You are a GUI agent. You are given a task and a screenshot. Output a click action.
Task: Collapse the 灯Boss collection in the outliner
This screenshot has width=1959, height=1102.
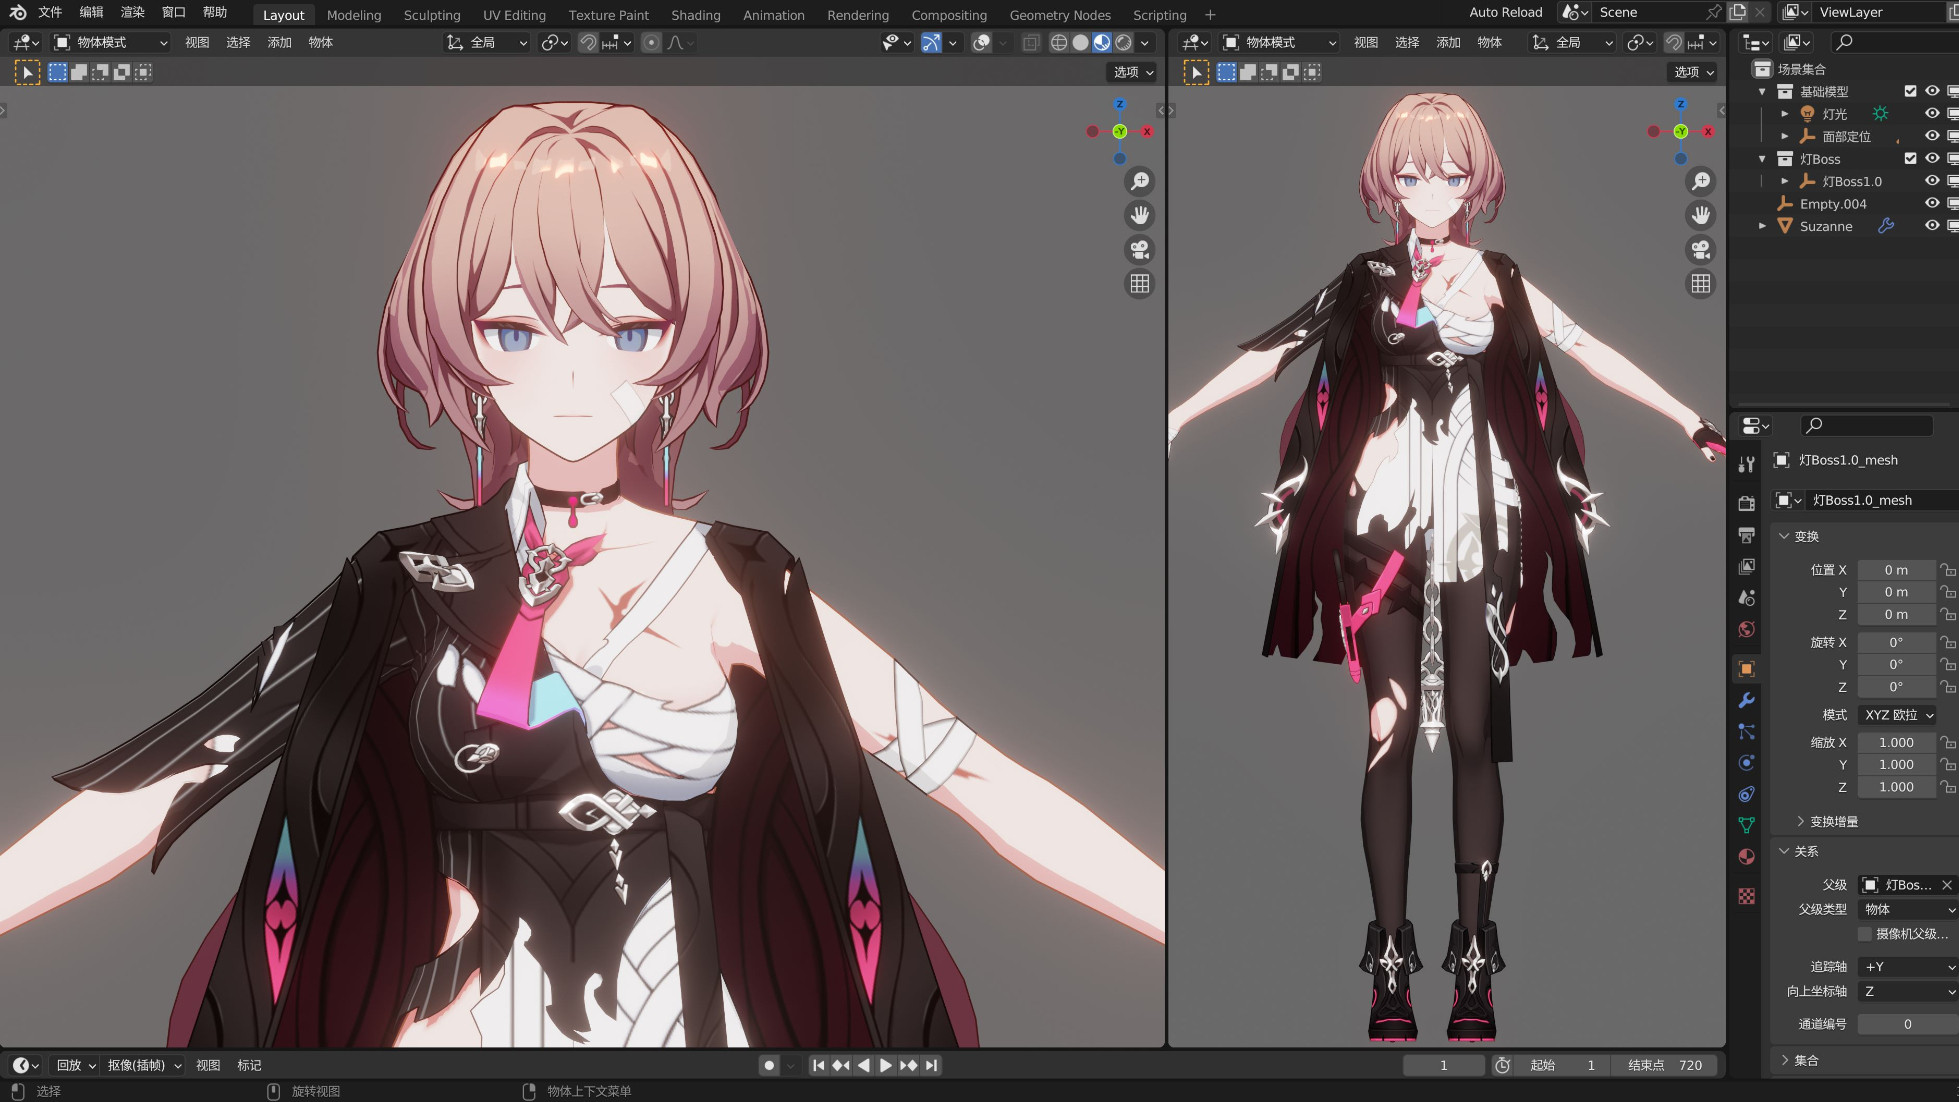tap(1762, 159)
